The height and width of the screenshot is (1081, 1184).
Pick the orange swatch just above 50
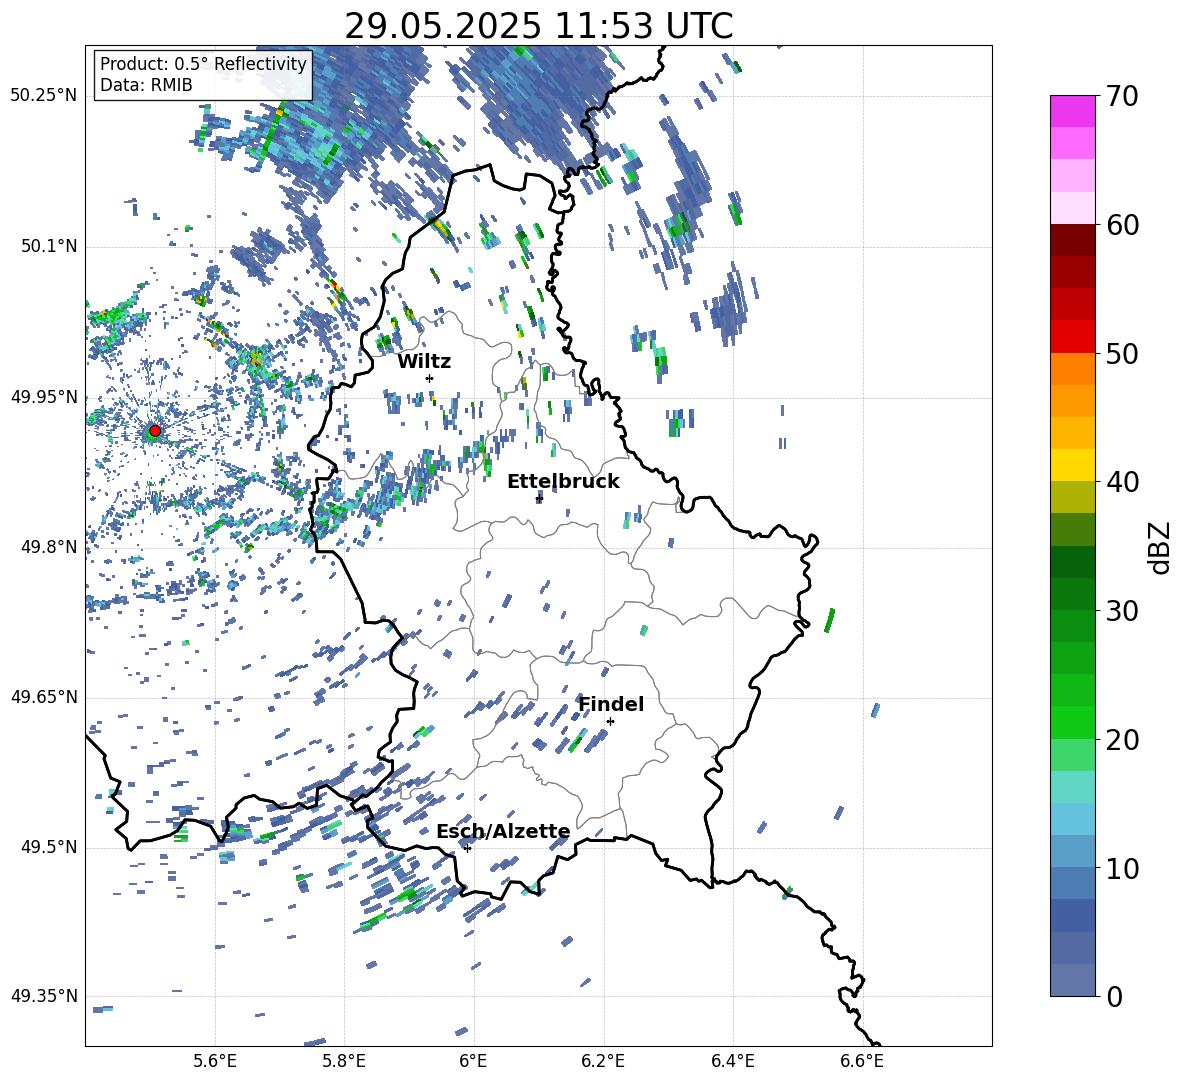(x=1072, y=369)
